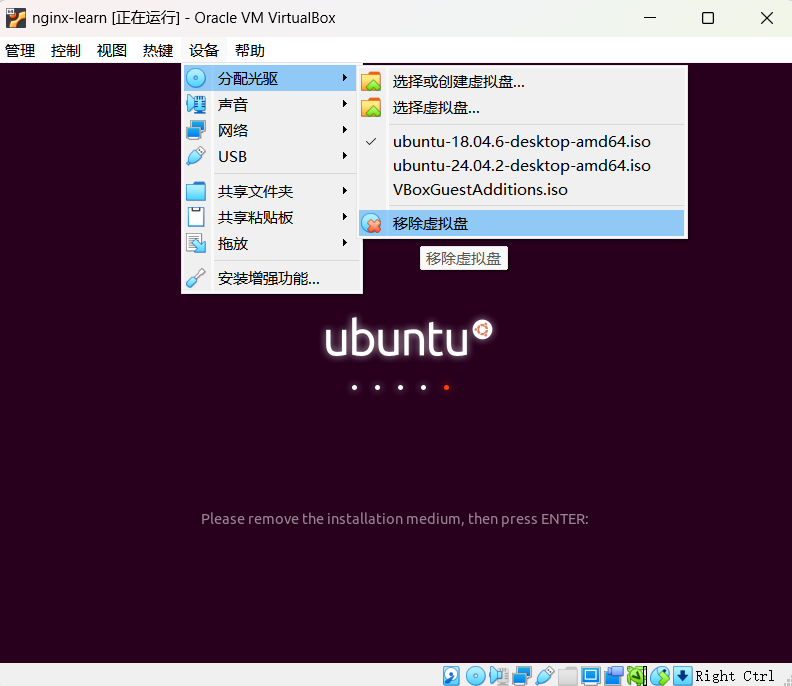Expand the 声音 submenu arrow
792x686 pixels.
tap(344, 104)
